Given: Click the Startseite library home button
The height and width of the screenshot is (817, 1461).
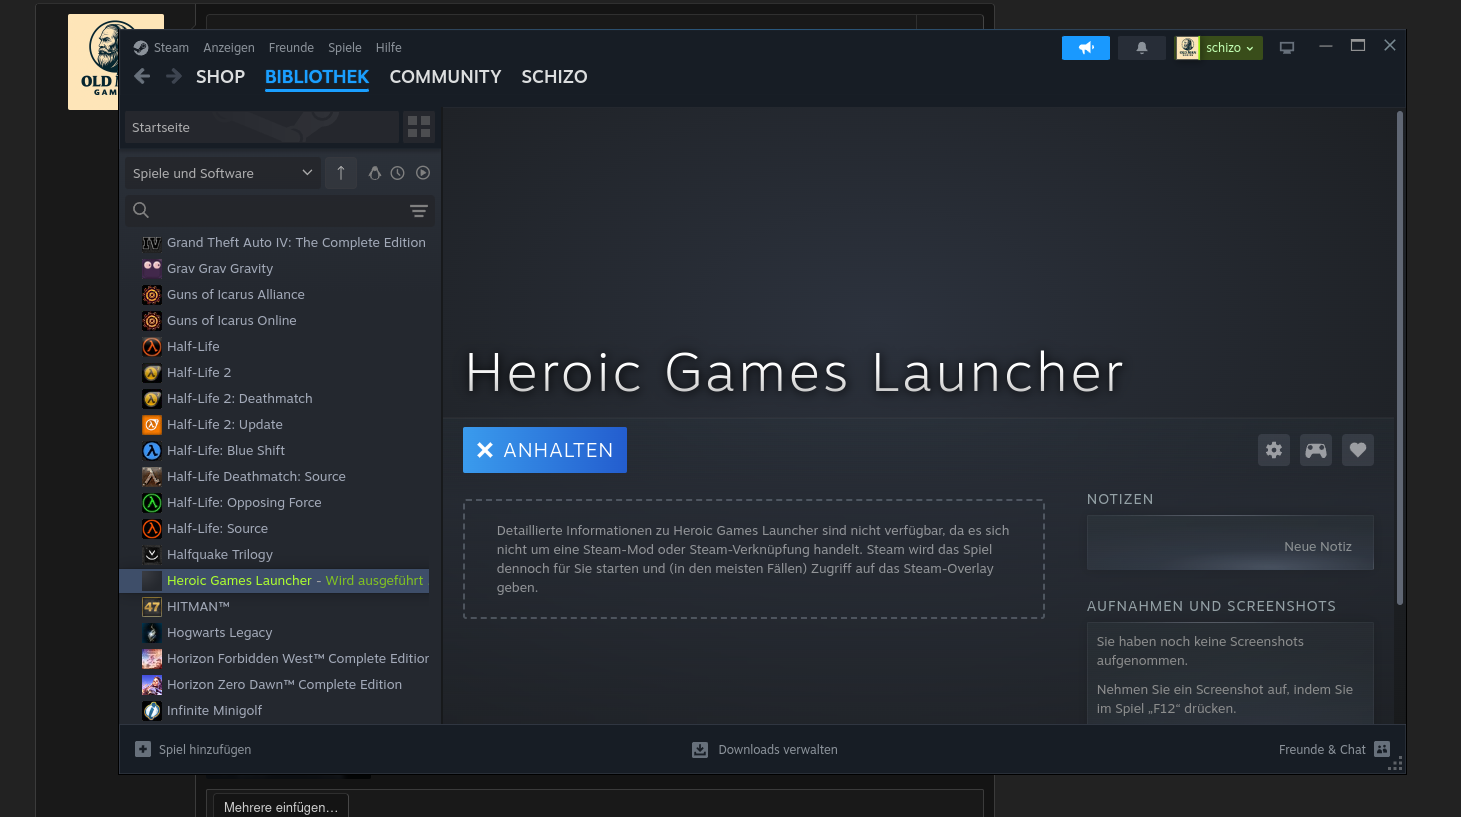Looking at the screenshot, I should (x=261, y=127).
